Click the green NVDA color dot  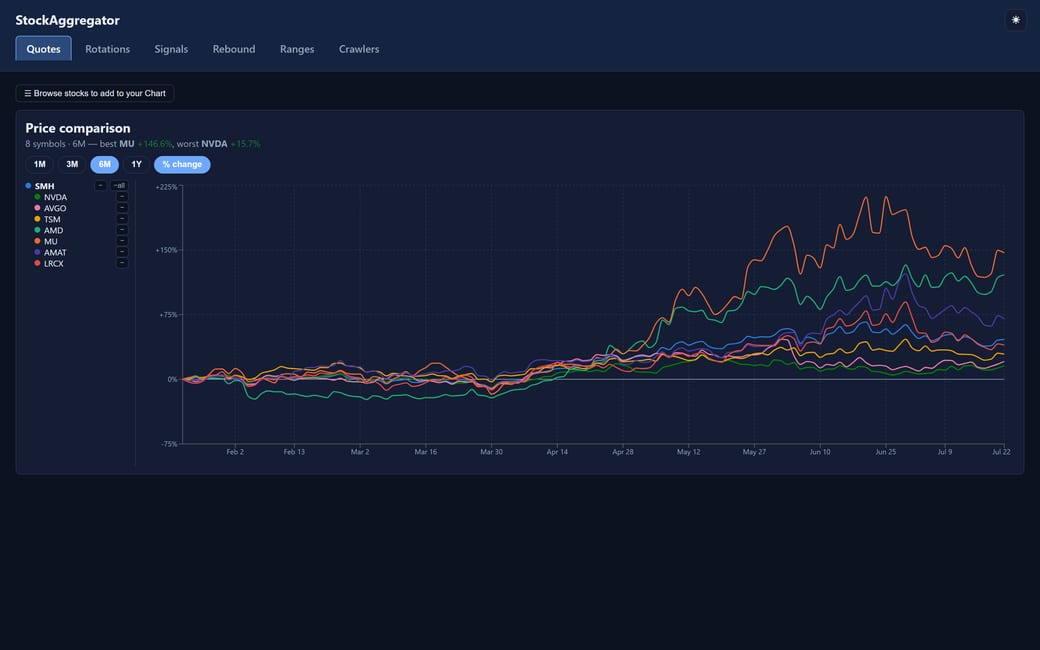tap(37, 197)
